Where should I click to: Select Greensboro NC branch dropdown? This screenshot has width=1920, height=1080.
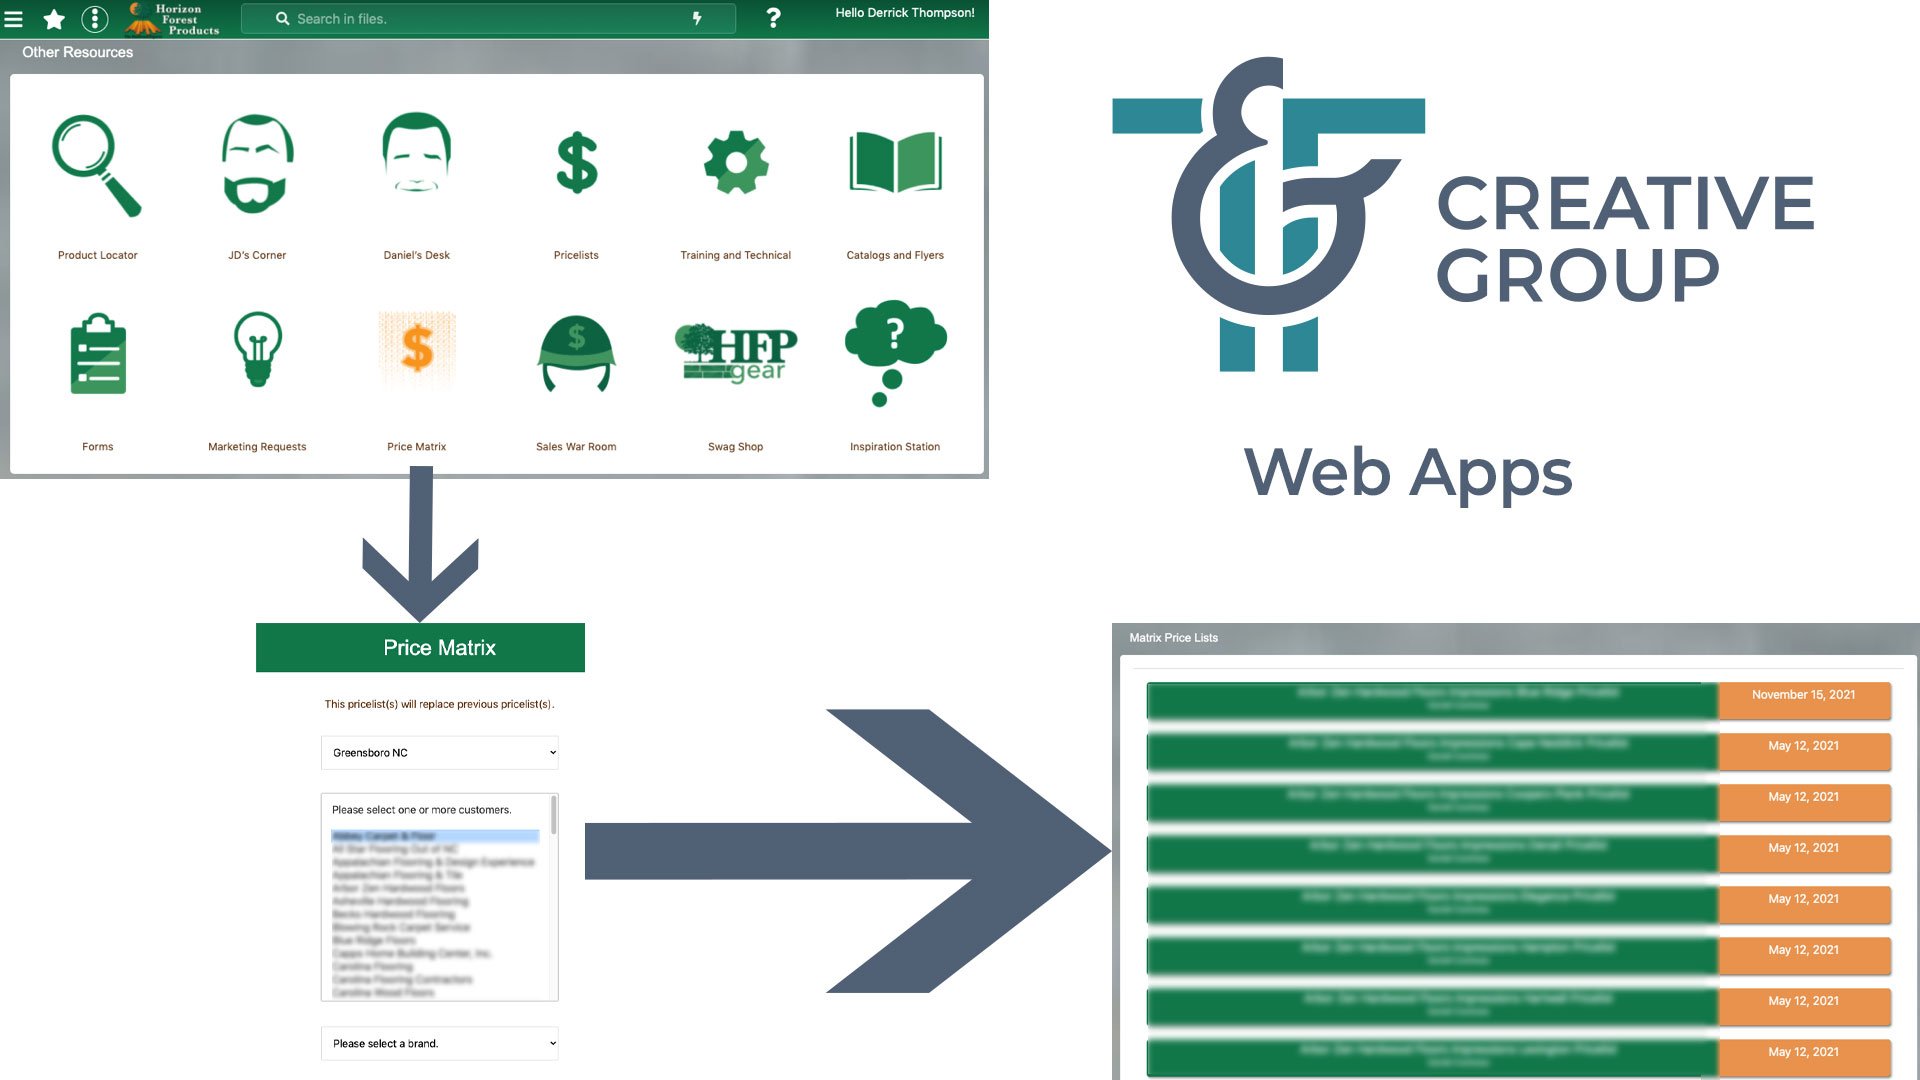[x=440, y=753]
